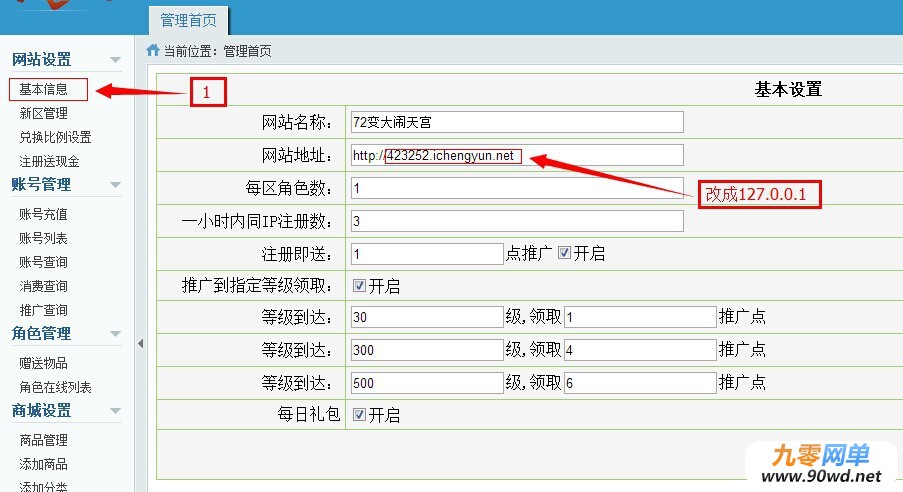Open the 管理首页 tab
Screen dimensions: 903x492
(188, 21)
